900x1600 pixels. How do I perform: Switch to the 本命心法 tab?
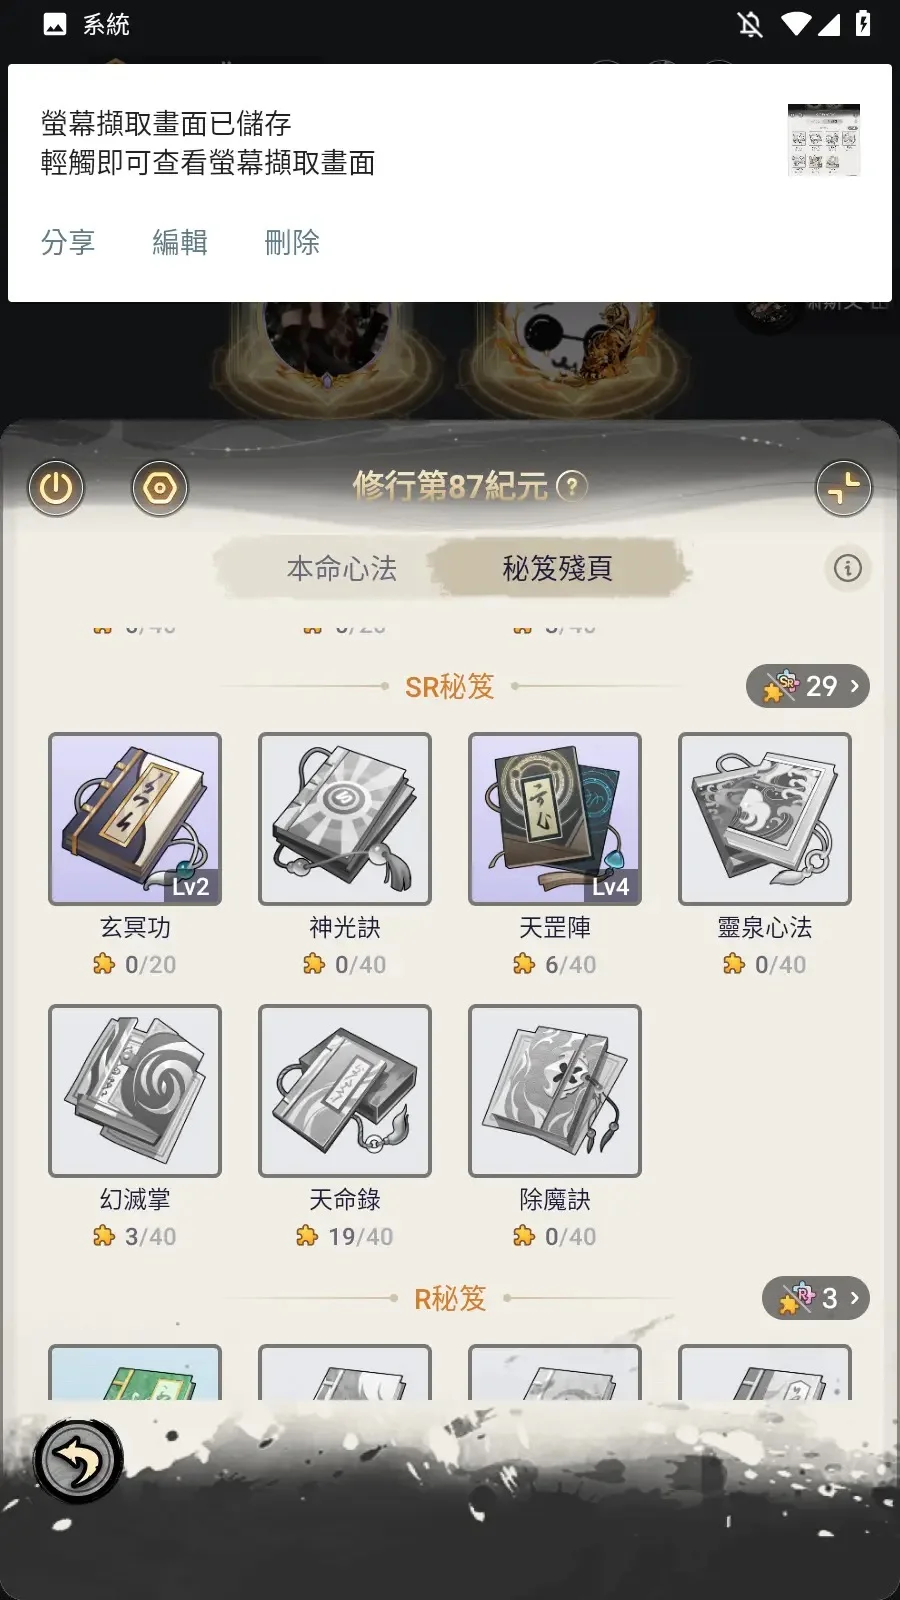tap(342, 569)
